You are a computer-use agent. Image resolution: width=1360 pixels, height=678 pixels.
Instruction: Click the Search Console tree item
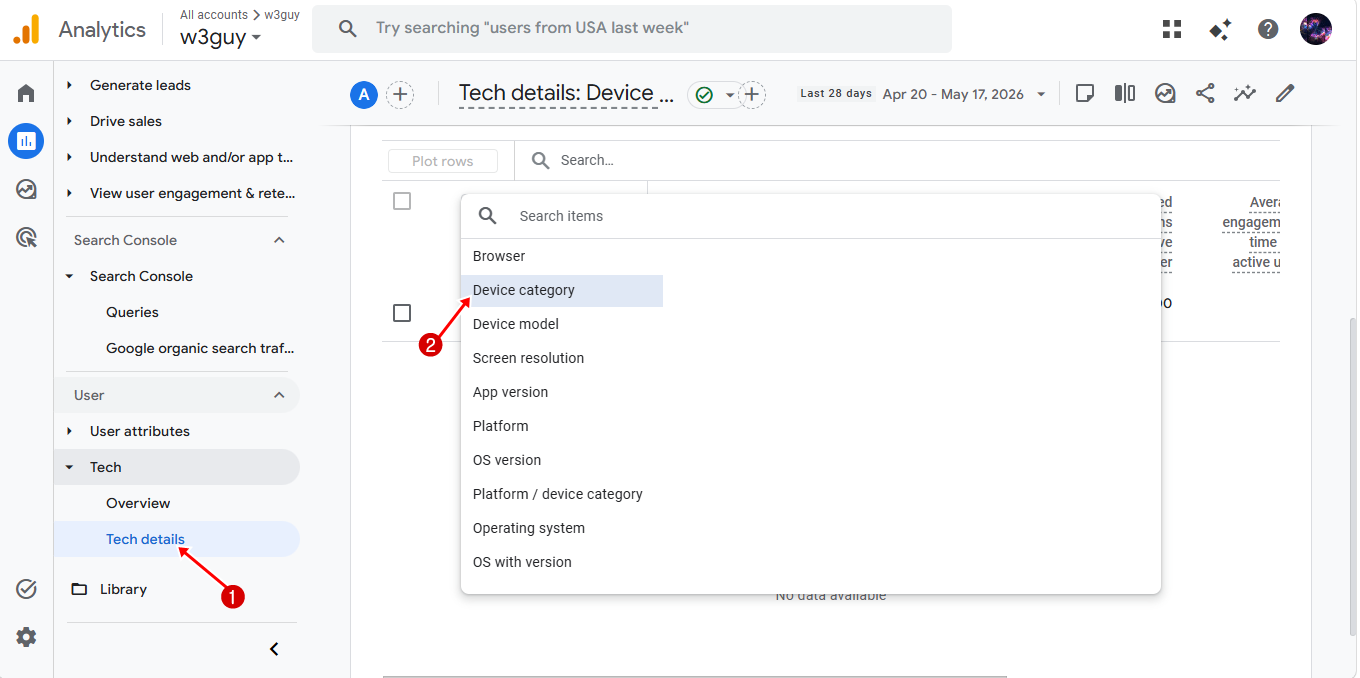(x=141, y=276)
